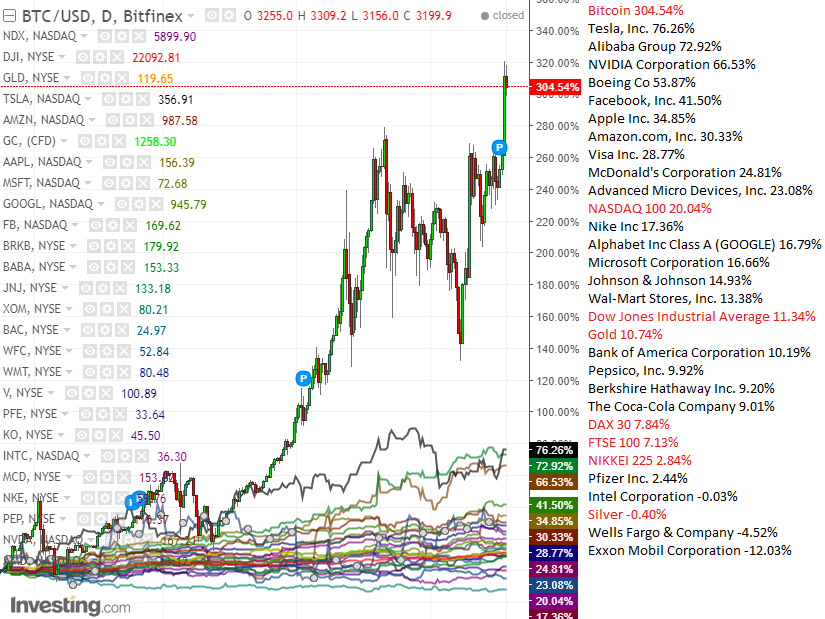
Task: Click the 'closed' market status indicator
Action: coord(502,16)
